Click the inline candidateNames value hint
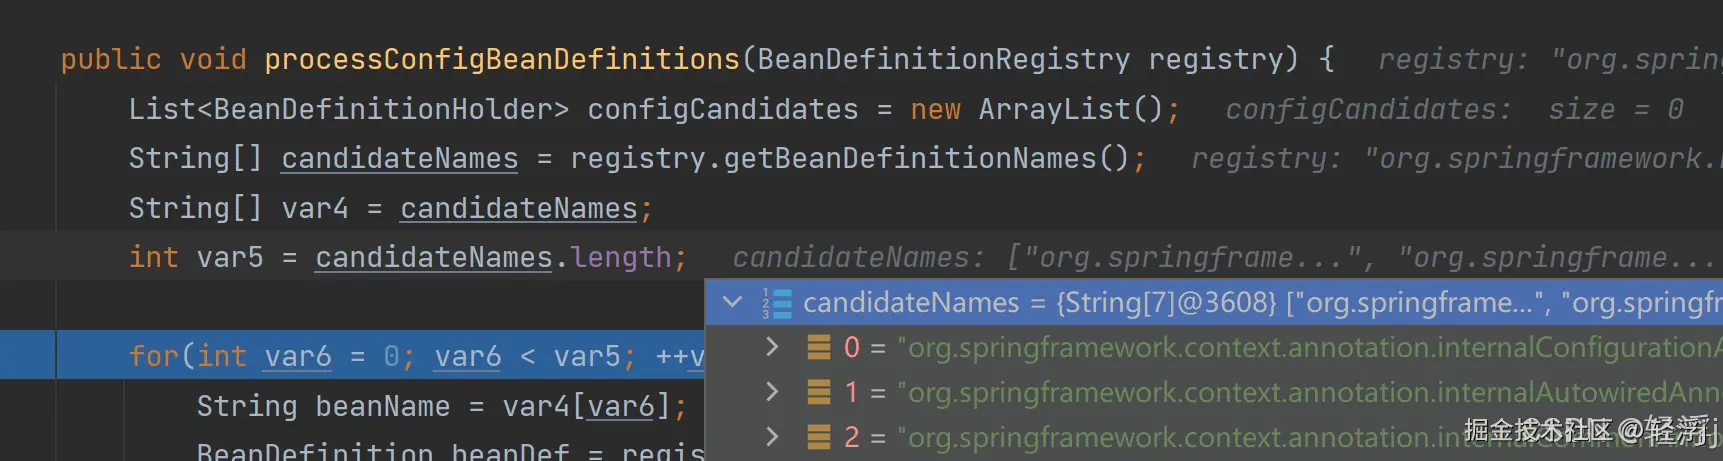Image resolution: width=1723 pixels, height=461 pixels. point(1226,258)
